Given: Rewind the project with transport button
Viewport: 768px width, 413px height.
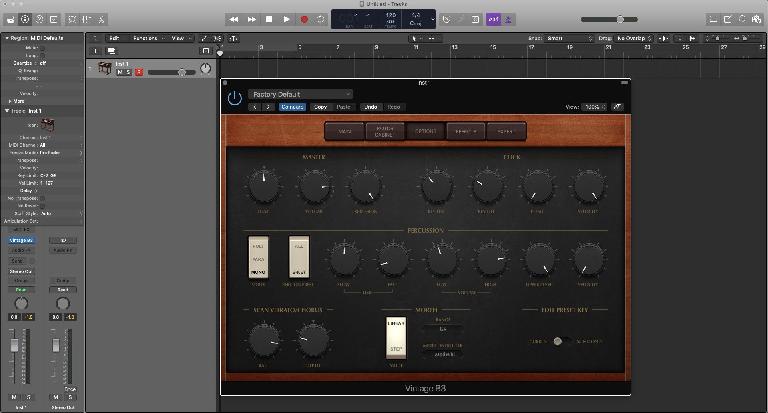Looking at the screenshot, I should pyautogui.click(x=234, y=20).
